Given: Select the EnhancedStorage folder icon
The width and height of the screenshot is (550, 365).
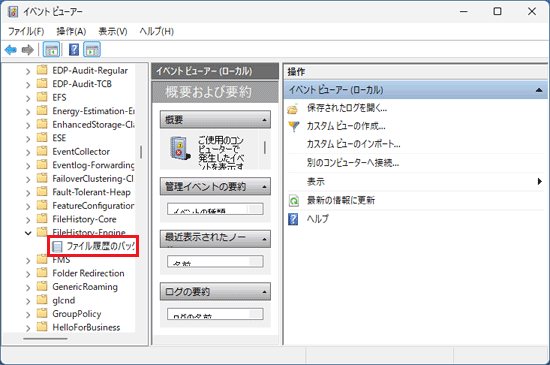Looking at the screenshot, I should 42,124.
